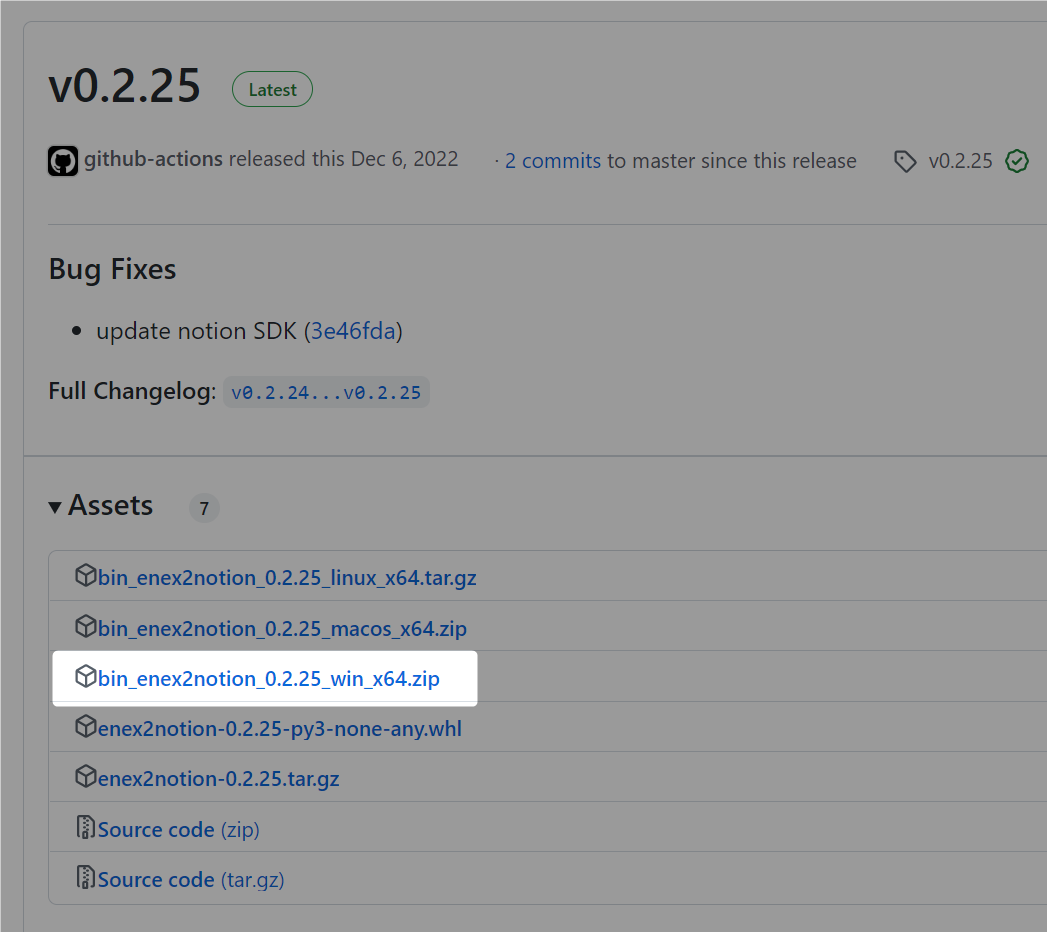Screen dimensions: 1047x932
Task: Click package icon for macos_x64.zip asset
Action: click(x=85, y=626)
